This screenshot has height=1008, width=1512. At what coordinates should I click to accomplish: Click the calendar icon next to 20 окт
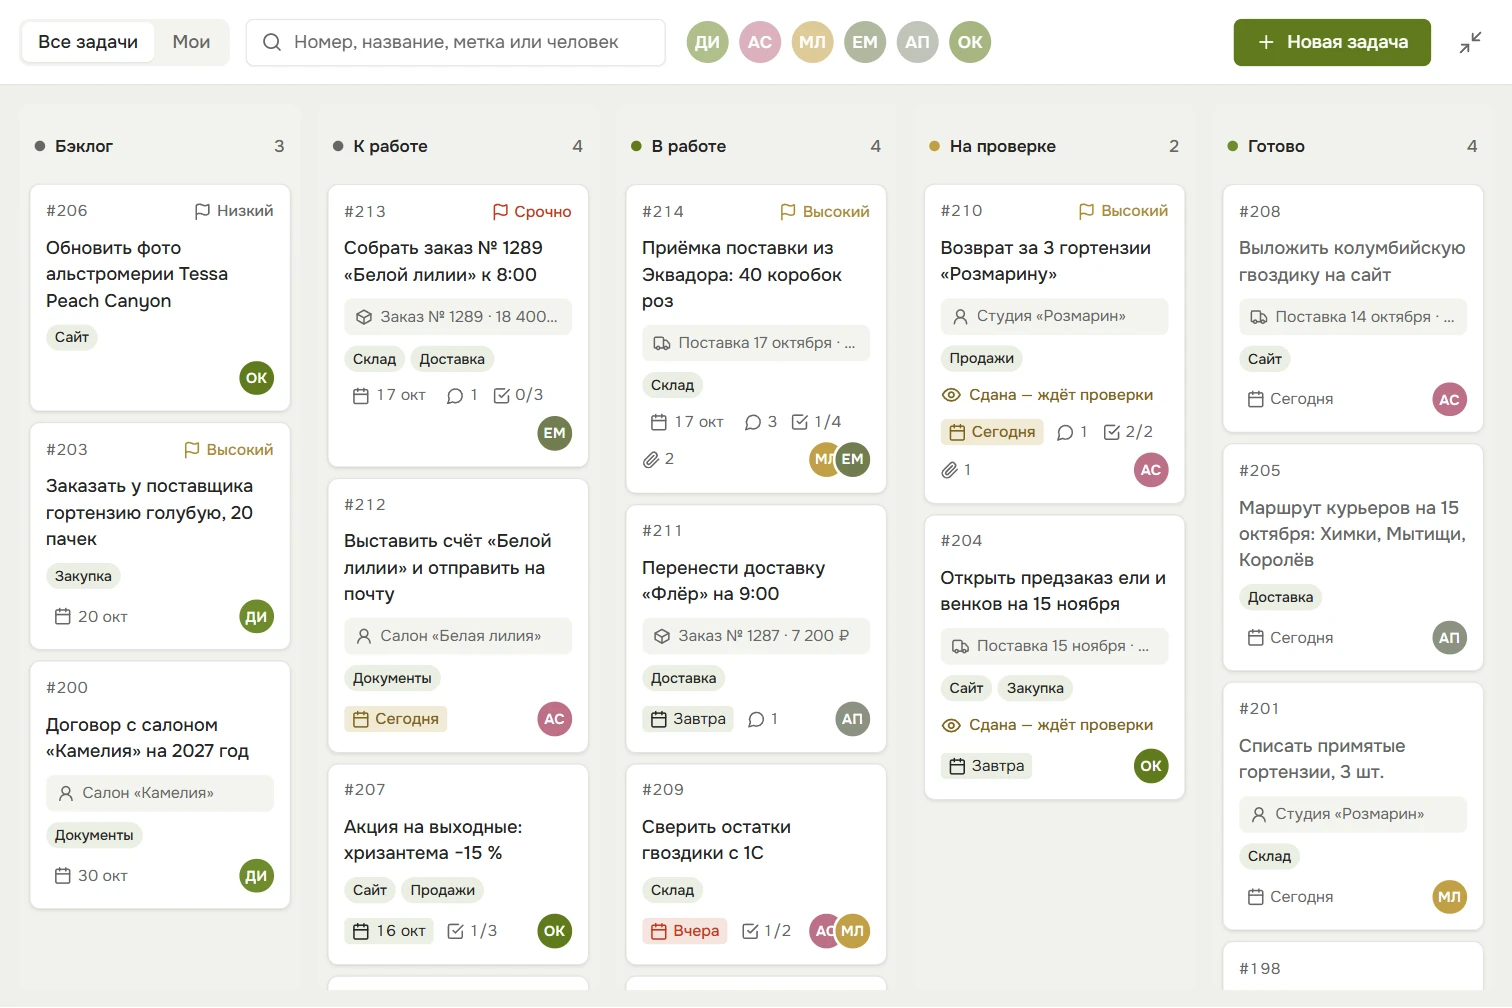[x=62, y=617]
